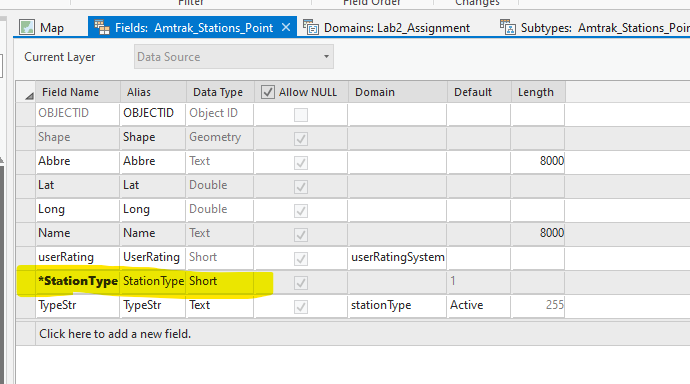Close the Fields: Amtrak_Stations_Point tab
690x384 pixels.
[x=286, y=28]
